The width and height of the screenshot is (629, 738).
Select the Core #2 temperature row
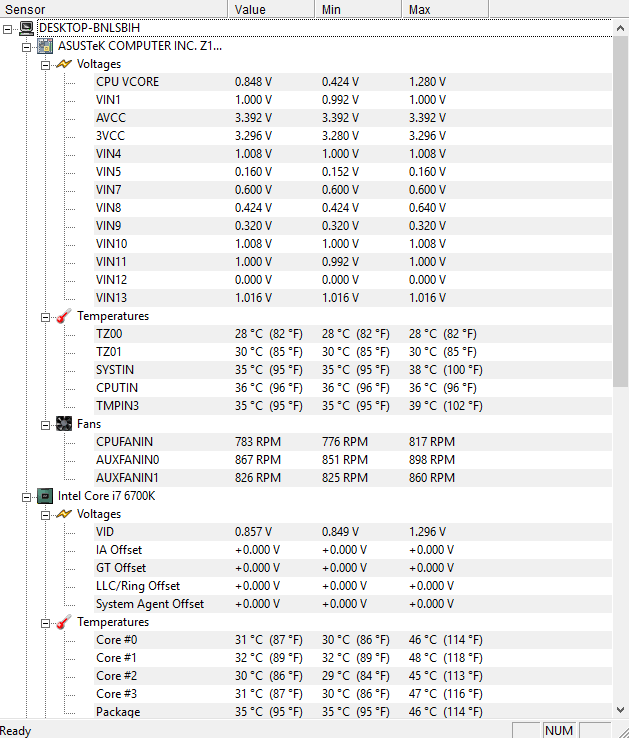click(x=353, y=676)
